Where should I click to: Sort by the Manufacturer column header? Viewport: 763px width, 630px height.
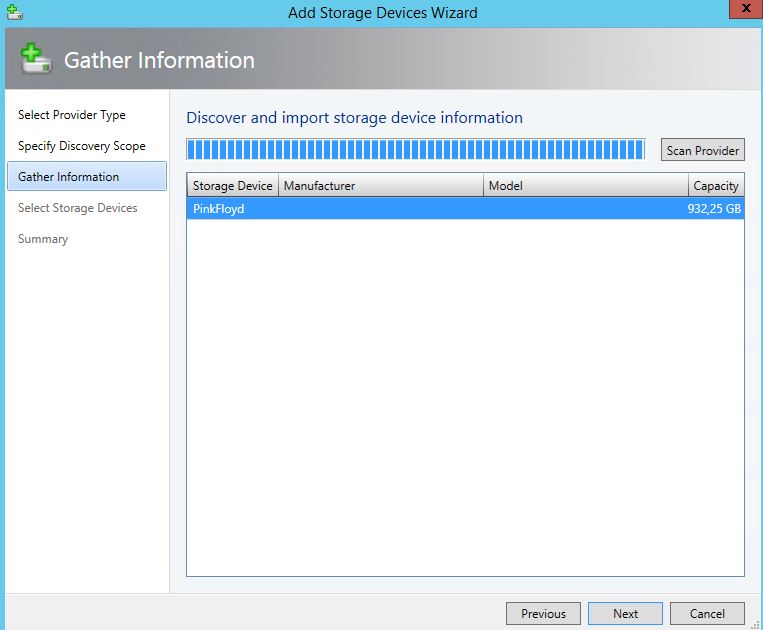click(381, 185)
